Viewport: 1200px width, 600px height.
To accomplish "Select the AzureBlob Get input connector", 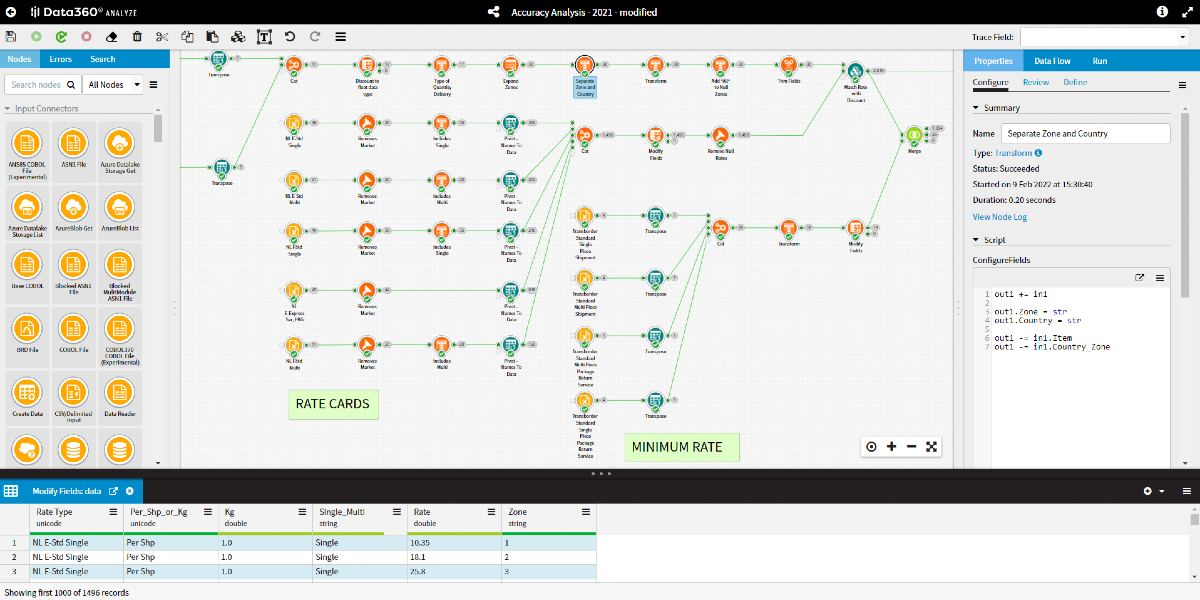I will [73, 208].
